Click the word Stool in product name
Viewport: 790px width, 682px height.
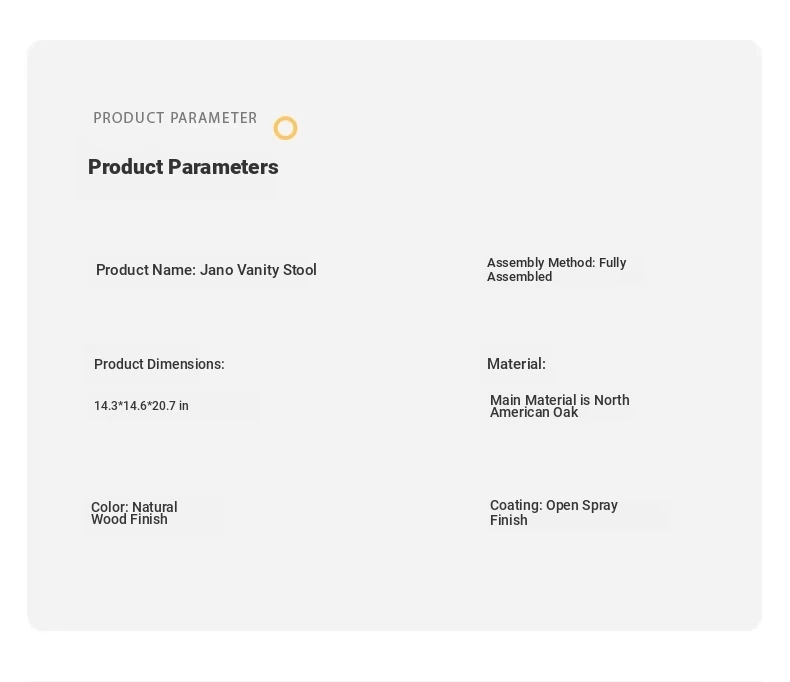tap(300, 270)
